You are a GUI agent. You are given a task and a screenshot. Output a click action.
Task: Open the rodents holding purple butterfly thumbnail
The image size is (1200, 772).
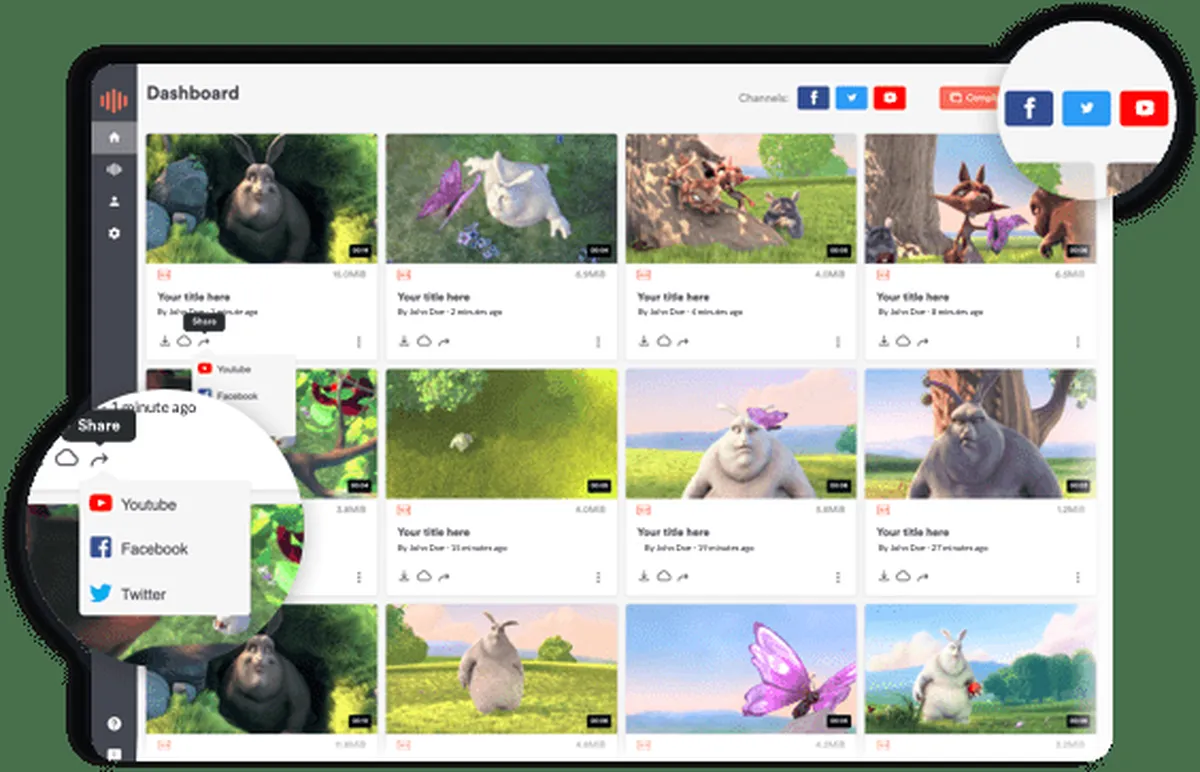pos(981,199)
